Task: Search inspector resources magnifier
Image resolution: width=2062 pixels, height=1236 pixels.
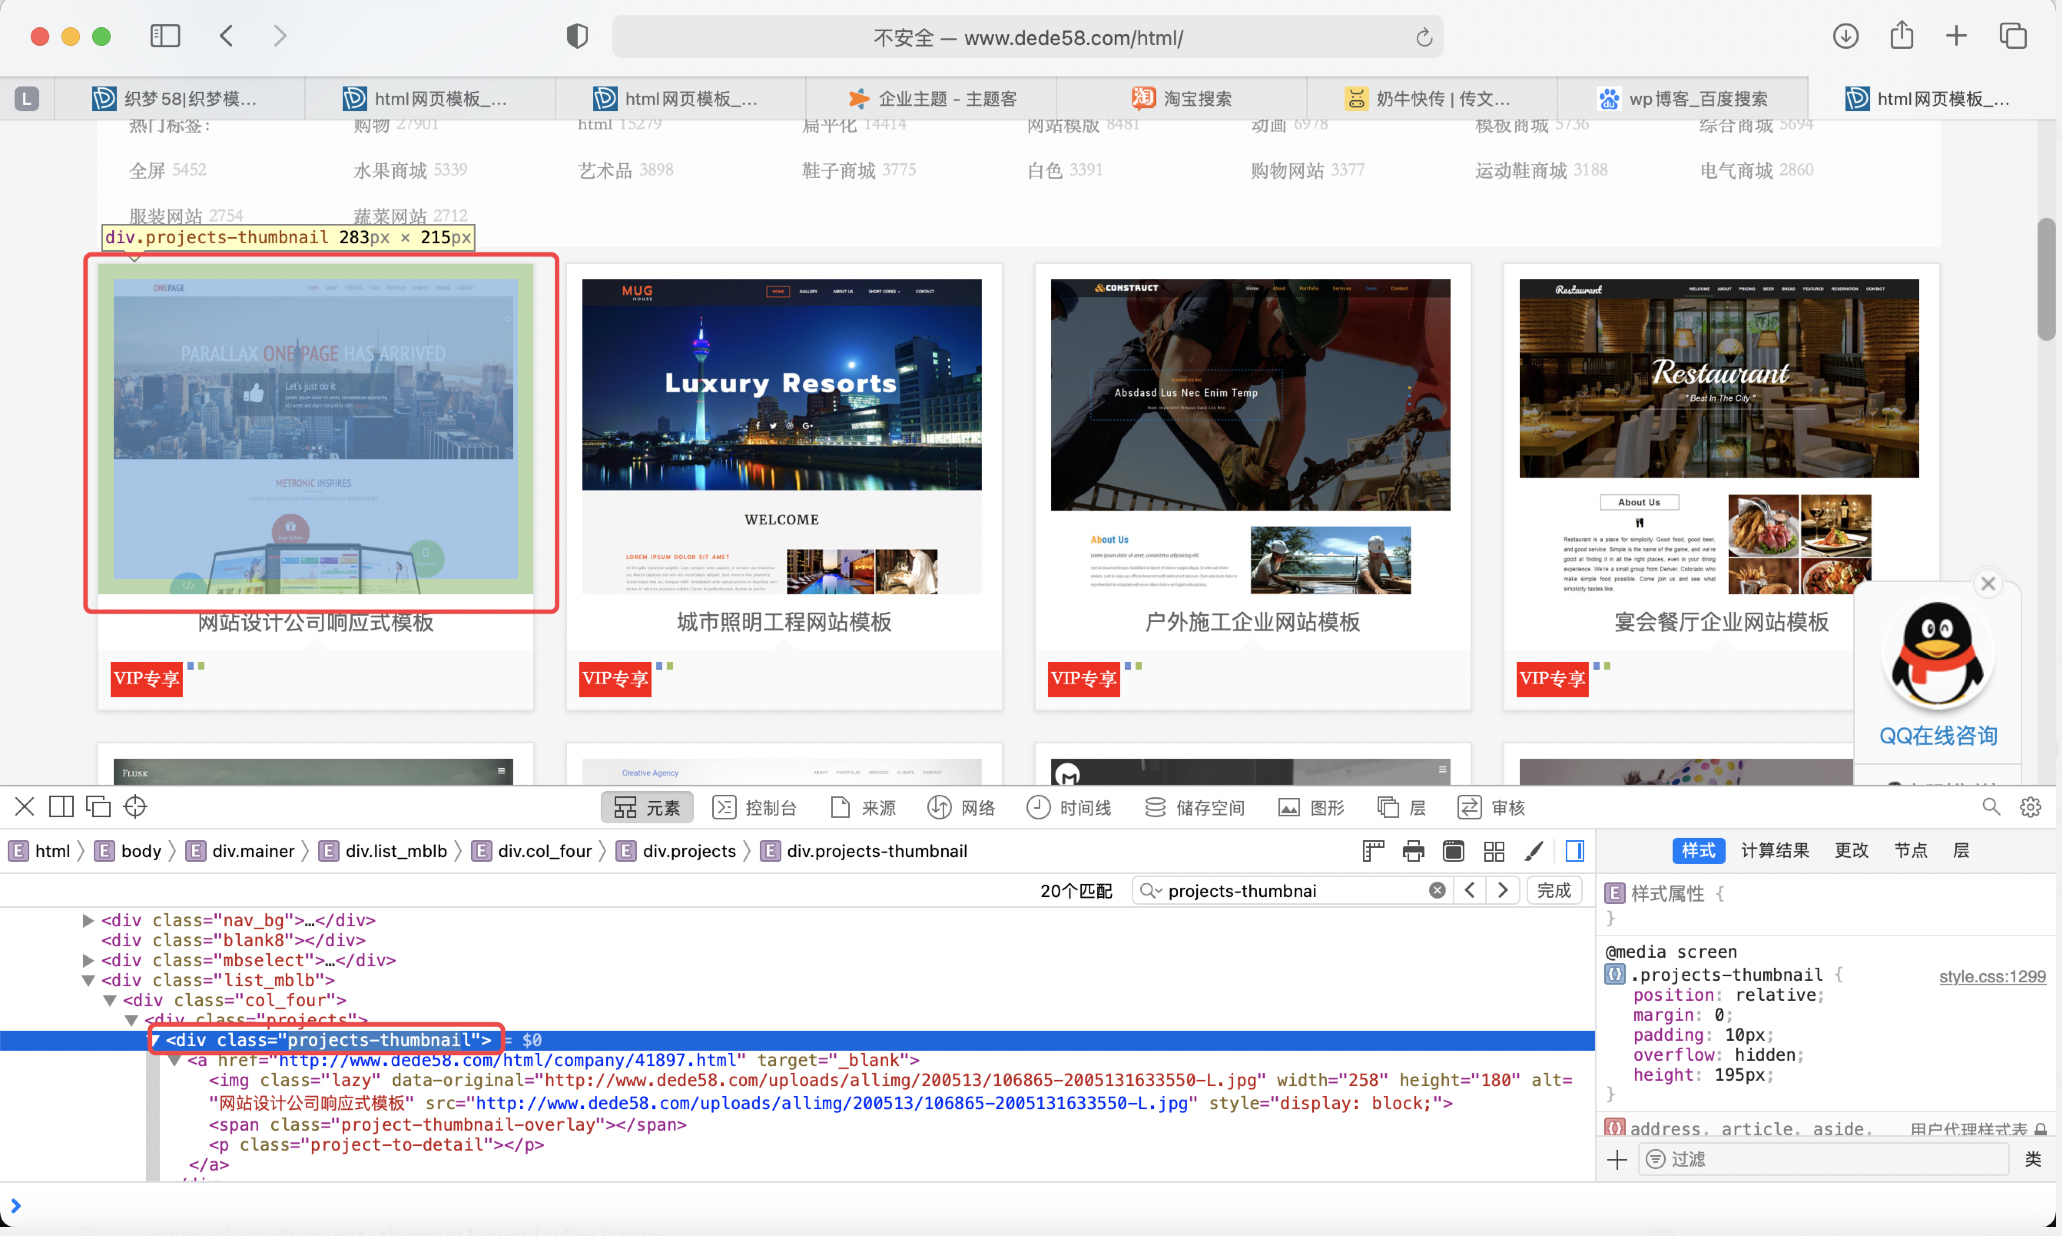Action: (1991, 807)
